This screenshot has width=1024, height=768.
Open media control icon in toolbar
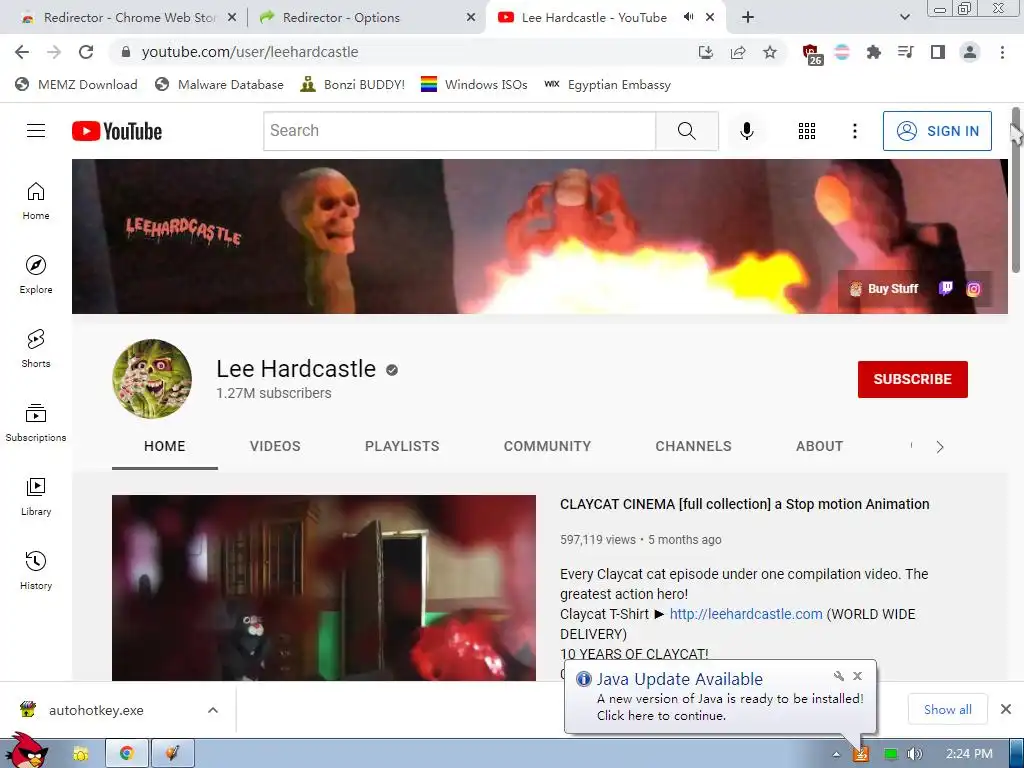point(905,52)
